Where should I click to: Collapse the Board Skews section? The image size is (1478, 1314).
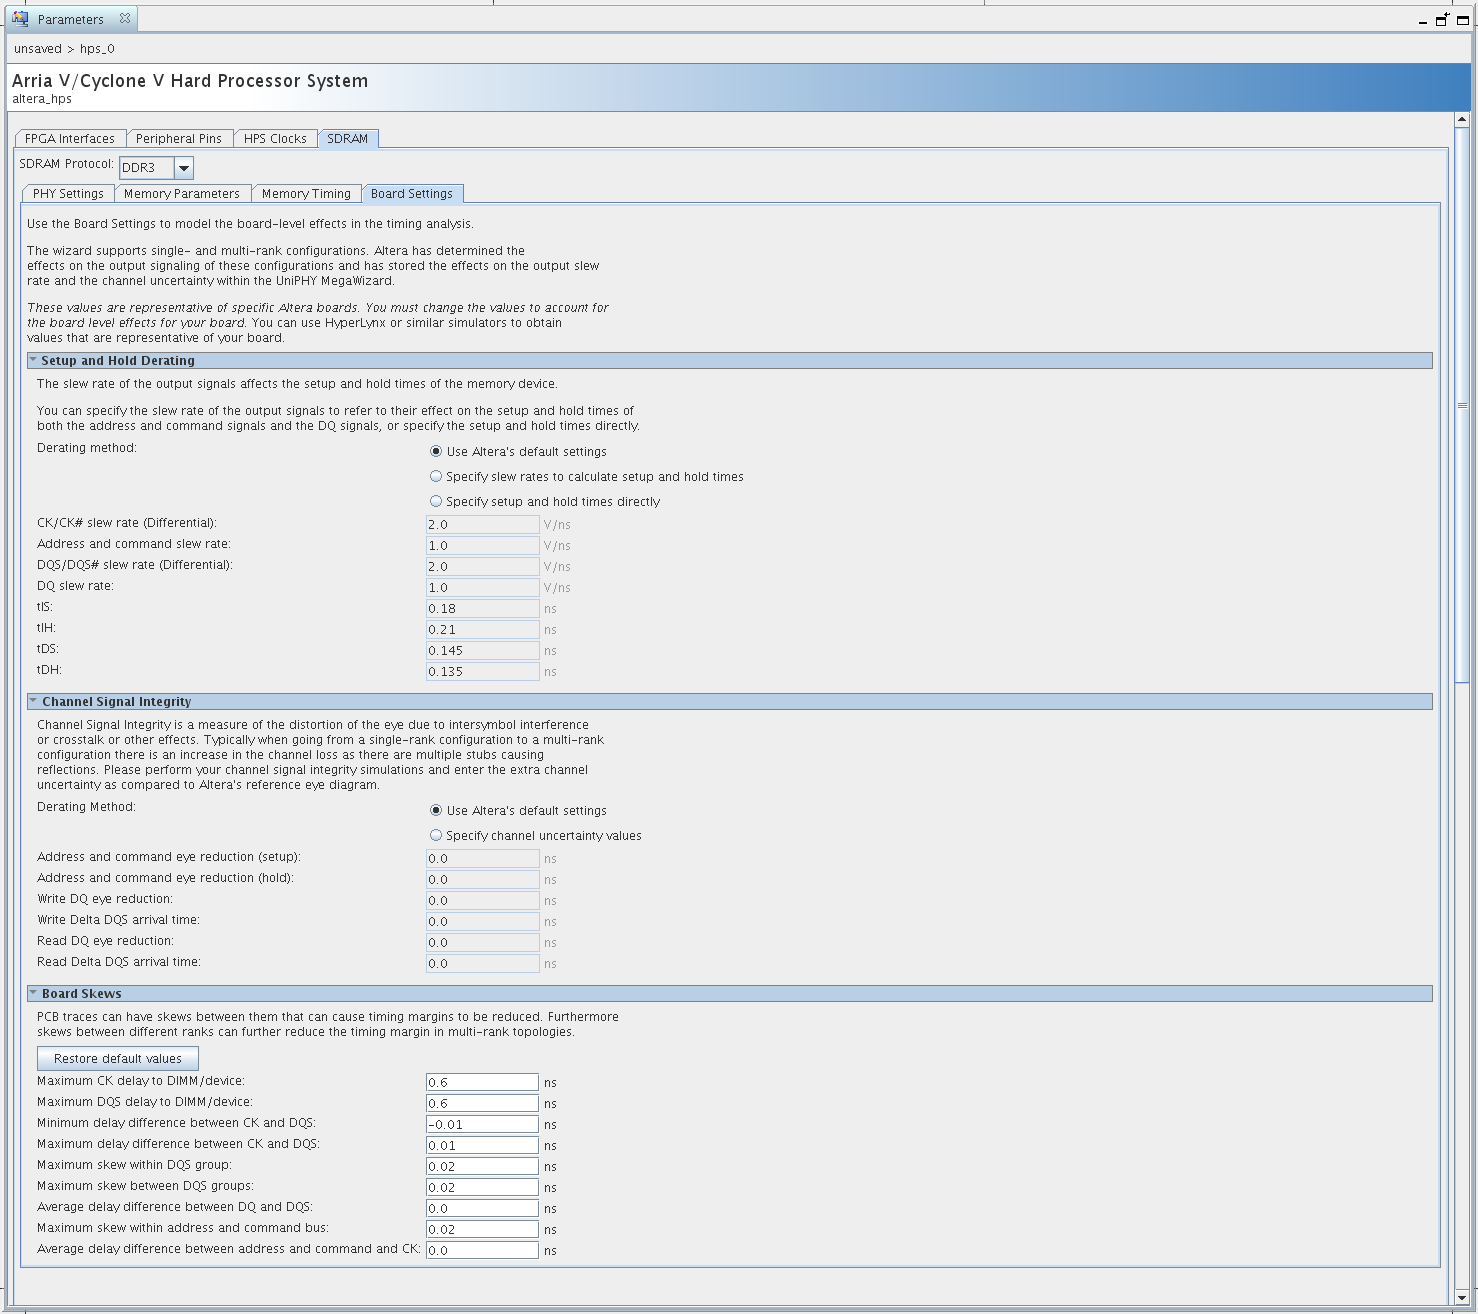point(33,993)
